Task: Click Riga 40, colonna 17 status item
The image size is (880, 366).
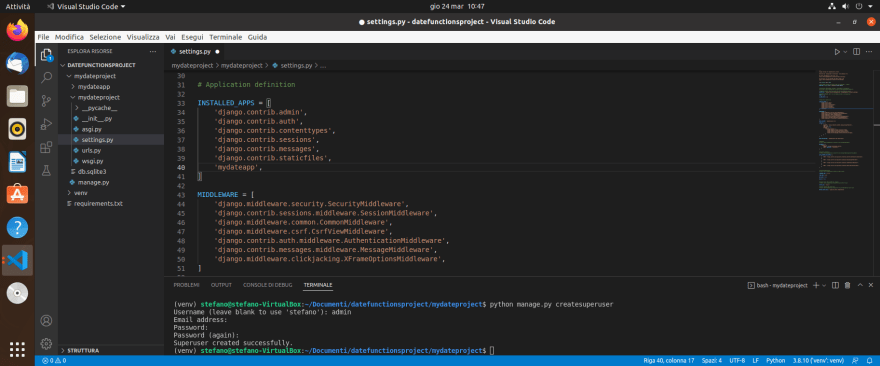Action: coord(669,360)
